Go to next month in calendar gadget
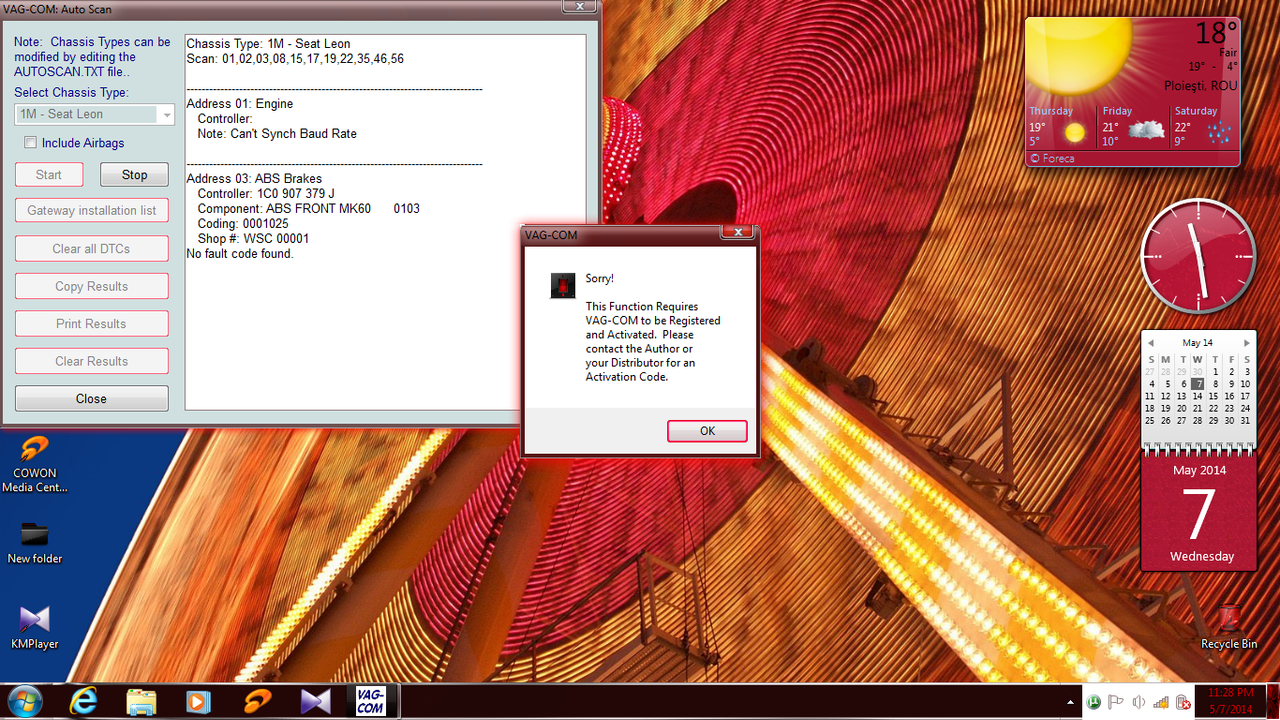 pyautogui.click(x=1246, y=343)
